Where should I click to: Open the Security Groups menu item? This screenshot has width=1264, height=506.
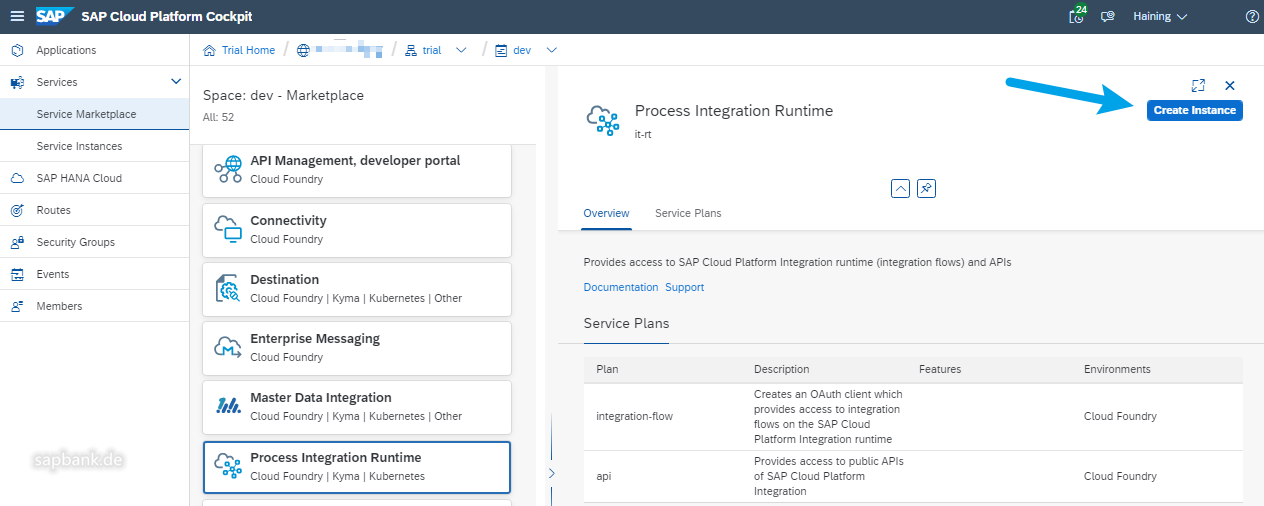[94, 242]
